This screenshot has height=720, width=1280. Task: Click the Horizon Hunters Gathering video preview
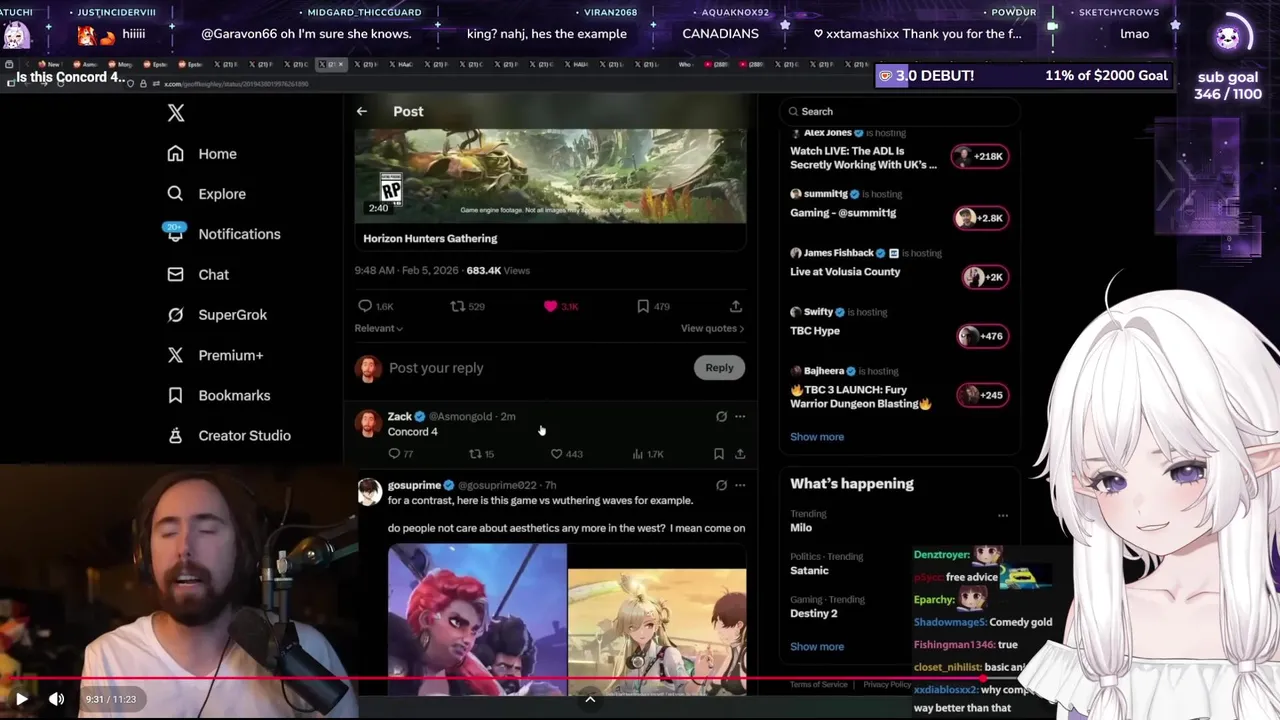click(550, 176)
